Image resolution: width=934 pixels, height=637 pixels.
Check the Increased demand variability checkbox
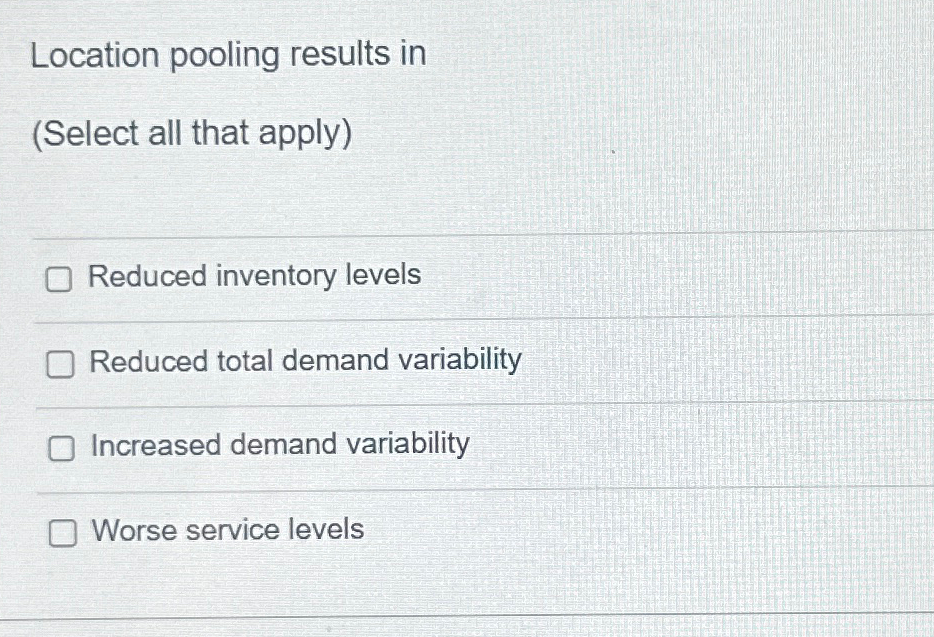[x=62, y=450]
